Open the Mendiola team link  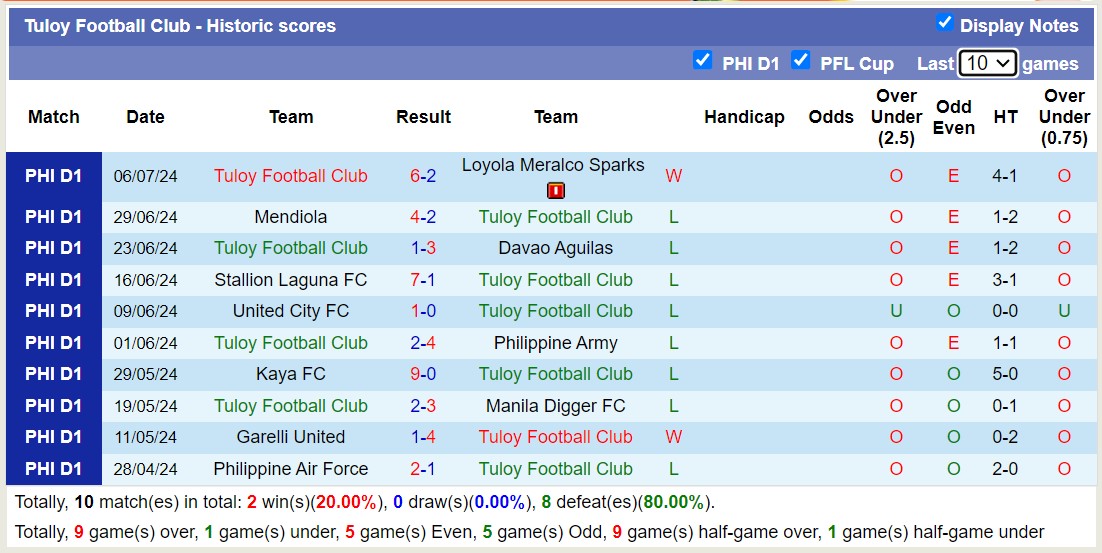click(291, 217)
